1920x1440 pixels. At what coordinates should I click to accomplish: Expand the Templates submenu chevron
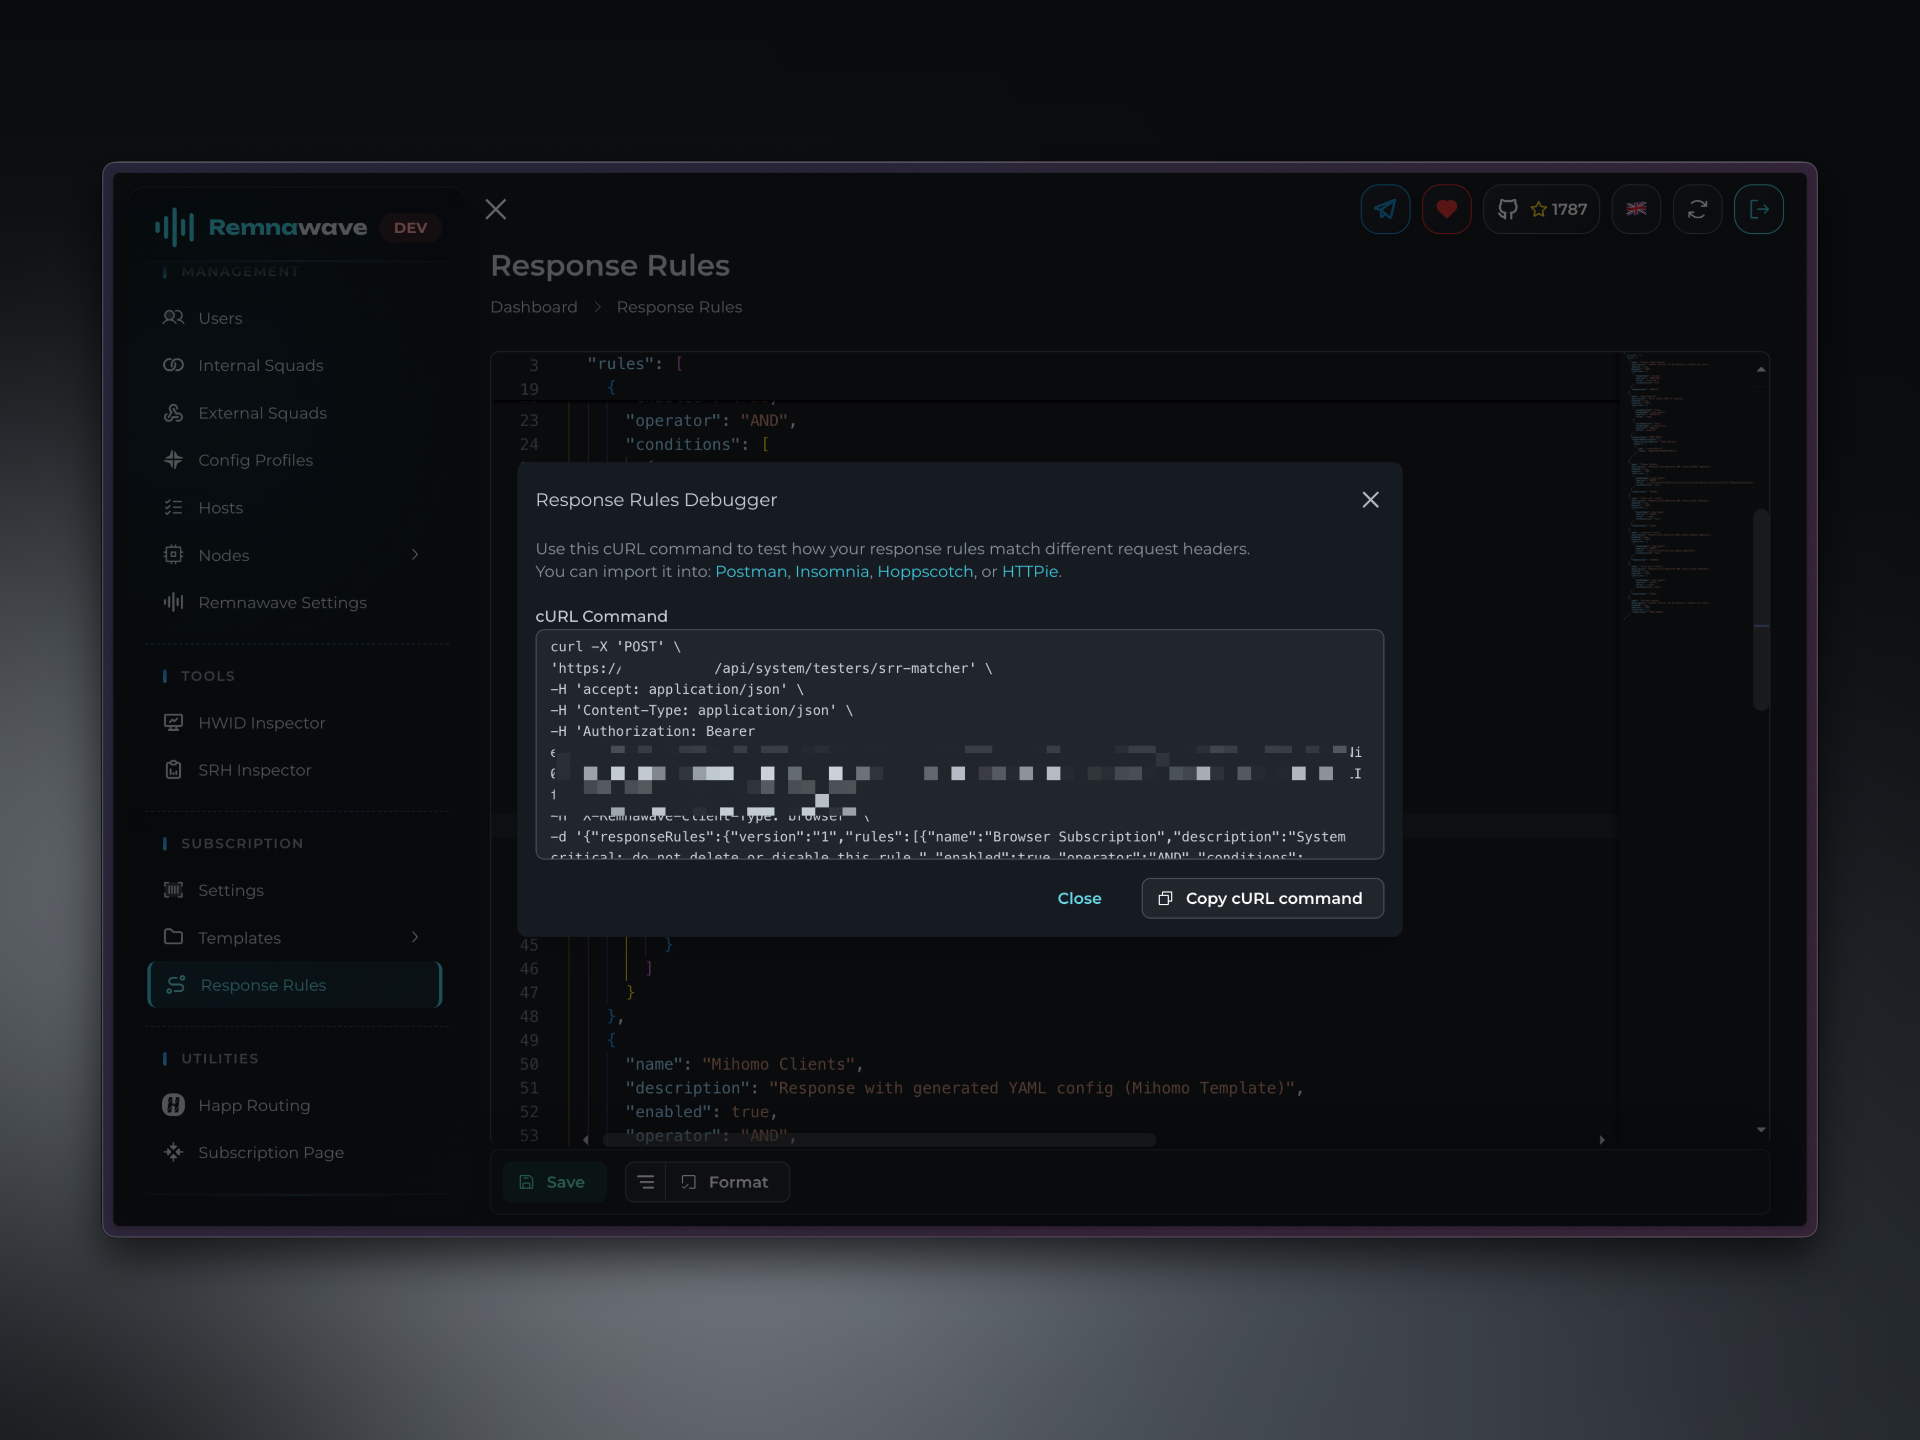(415, 937)
